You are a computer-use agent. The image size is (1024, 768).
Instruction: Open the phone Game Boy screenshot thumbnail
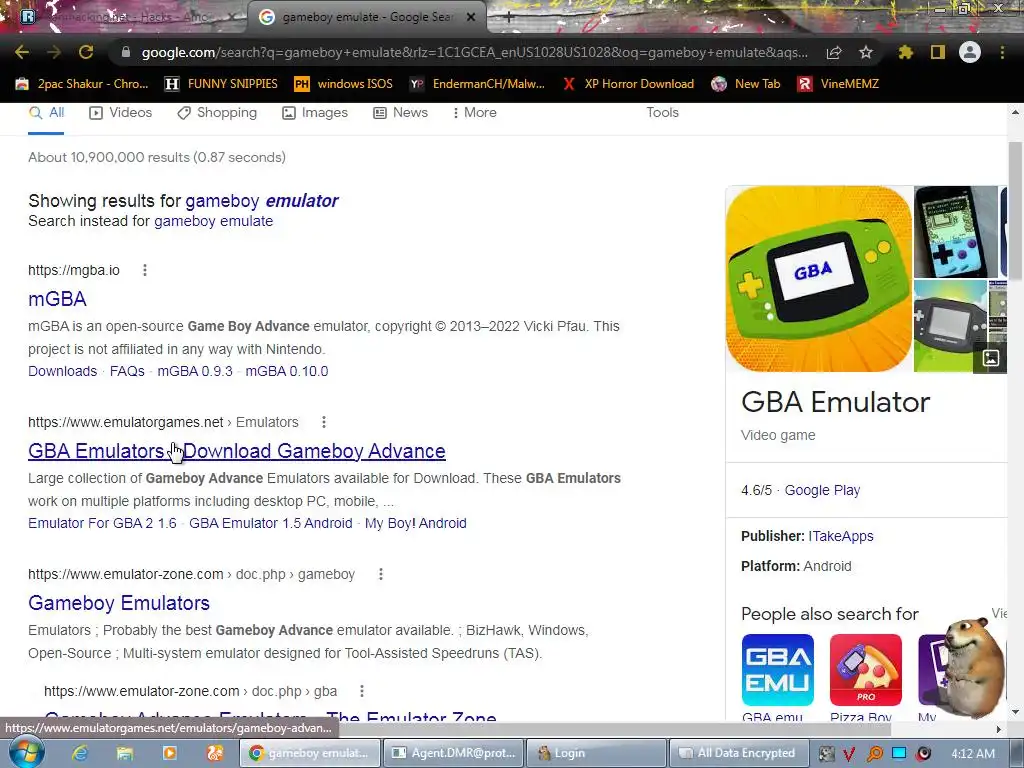955,232
